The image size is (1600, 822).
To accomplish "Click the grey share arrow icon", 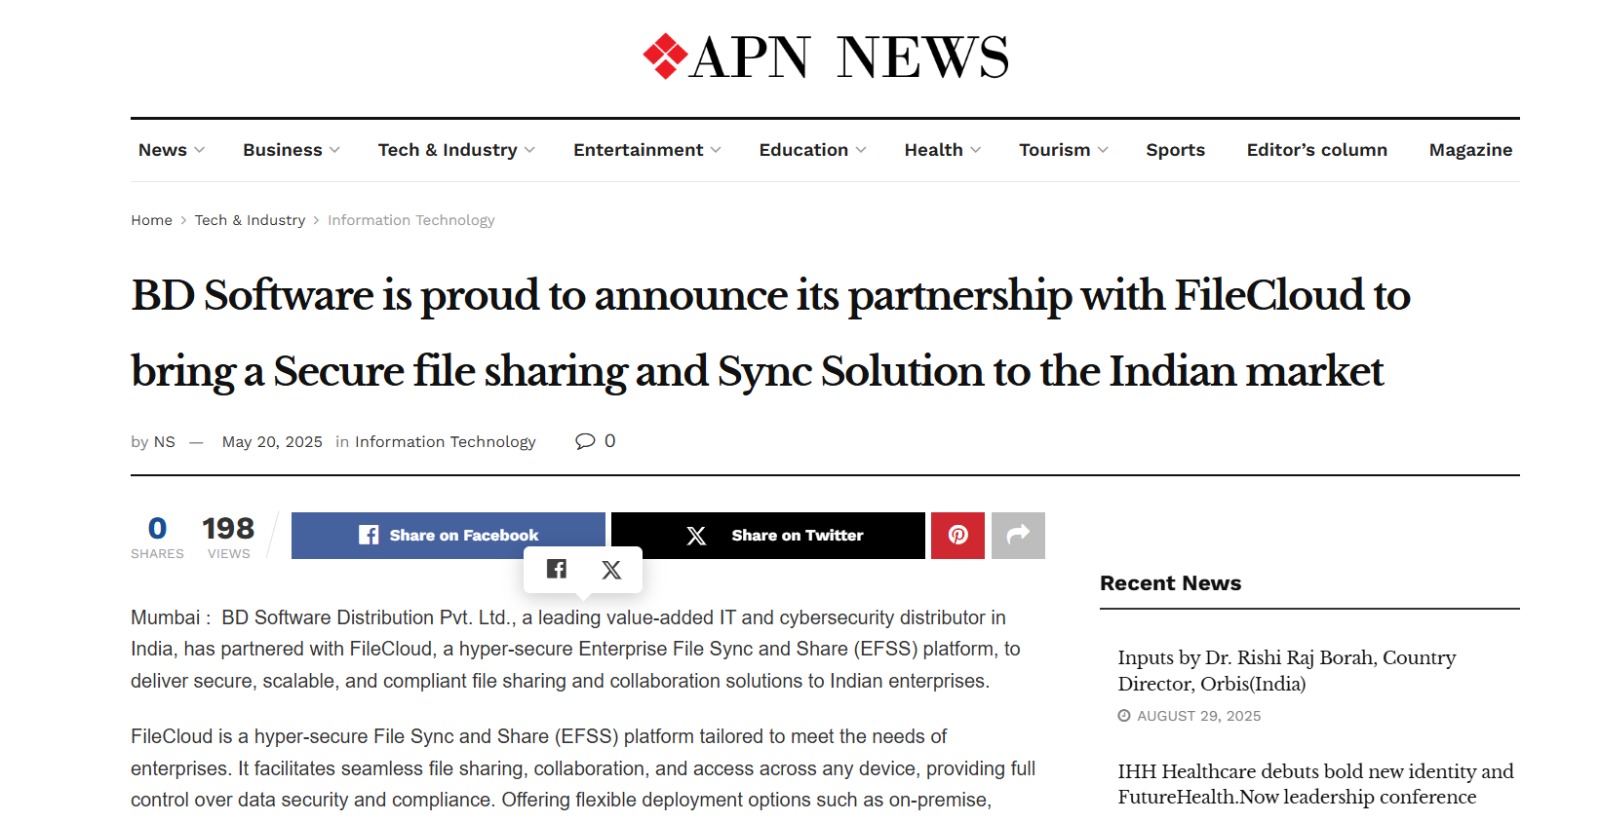I will 1018,535.
